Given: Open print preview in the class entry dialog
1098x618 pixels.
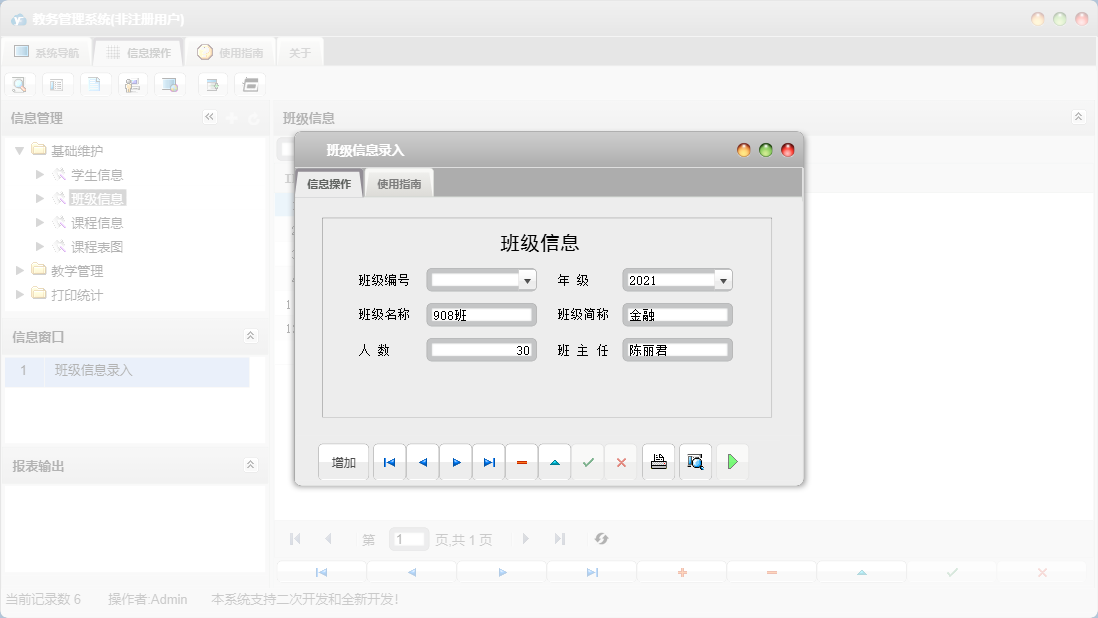Looking at the screenshot, I should (x=694, y=461).
